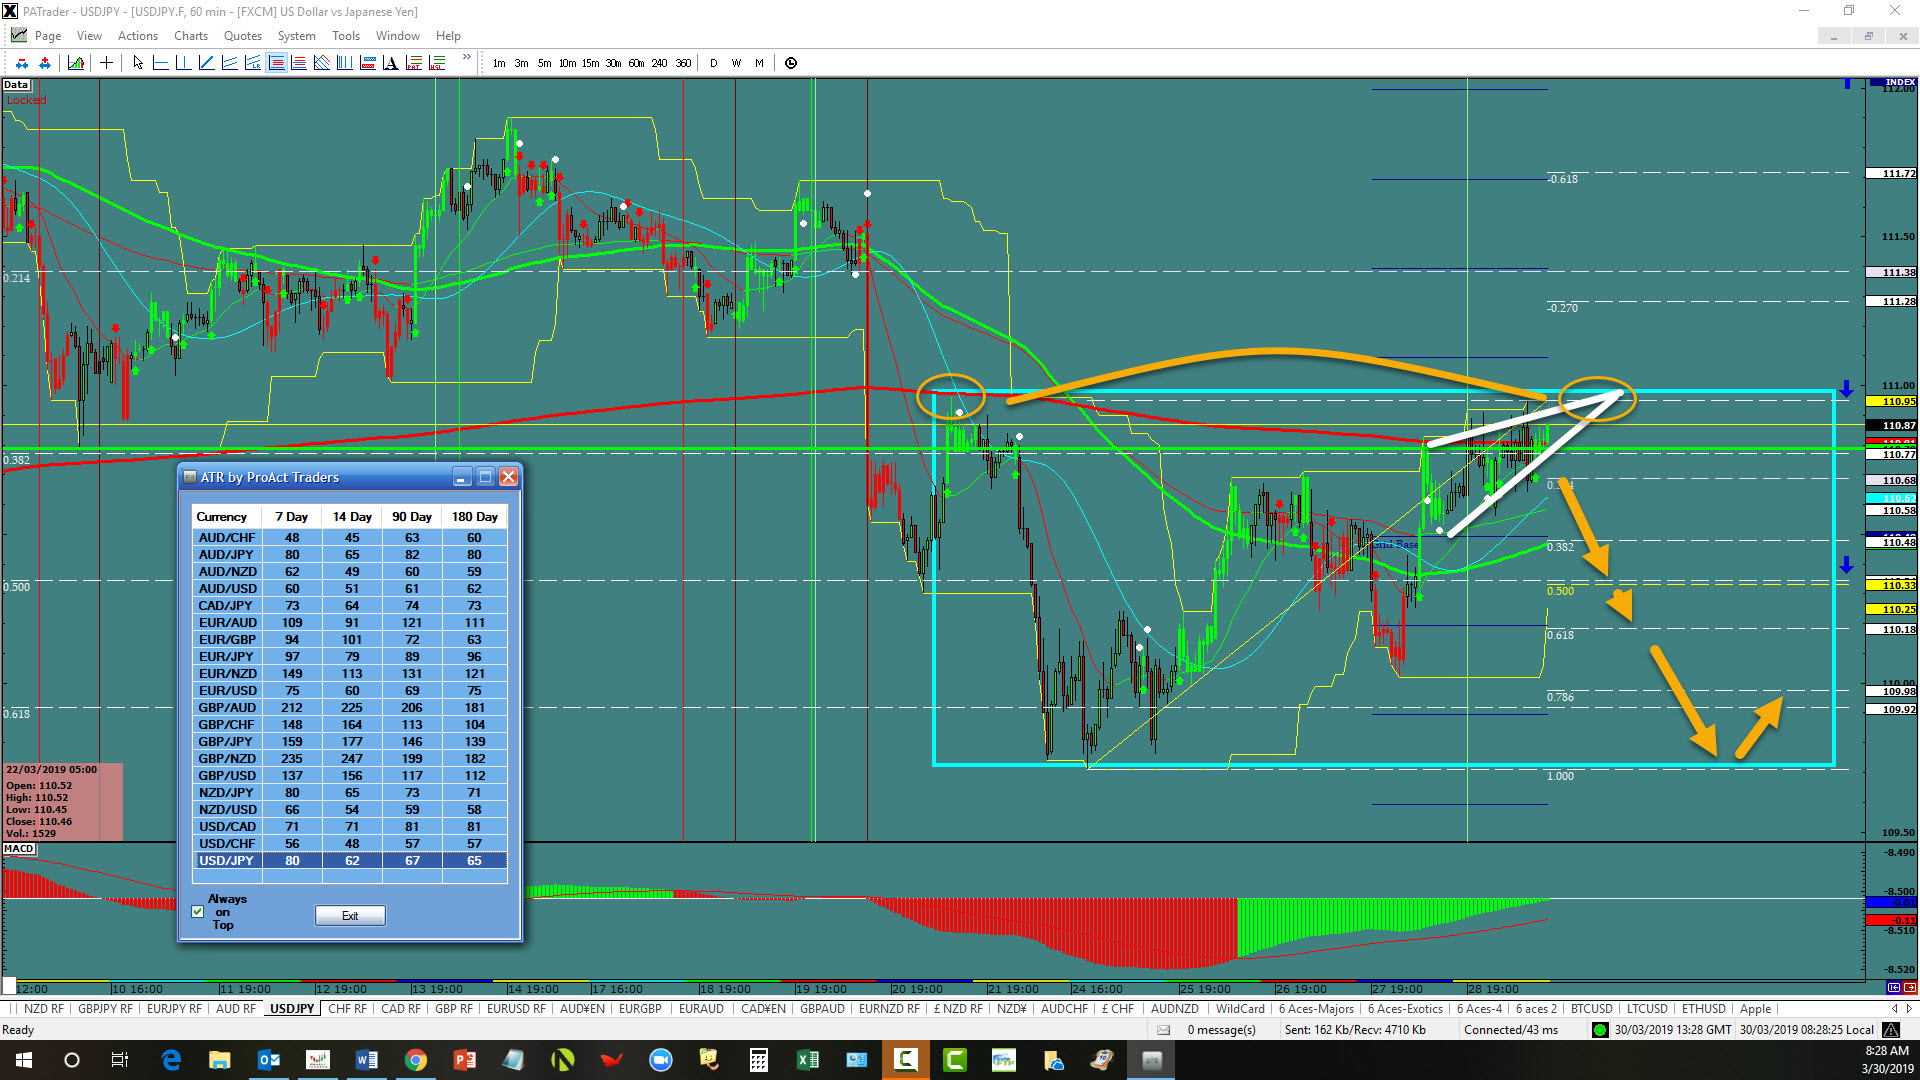Select the vertical line tool

click(183, 63)
